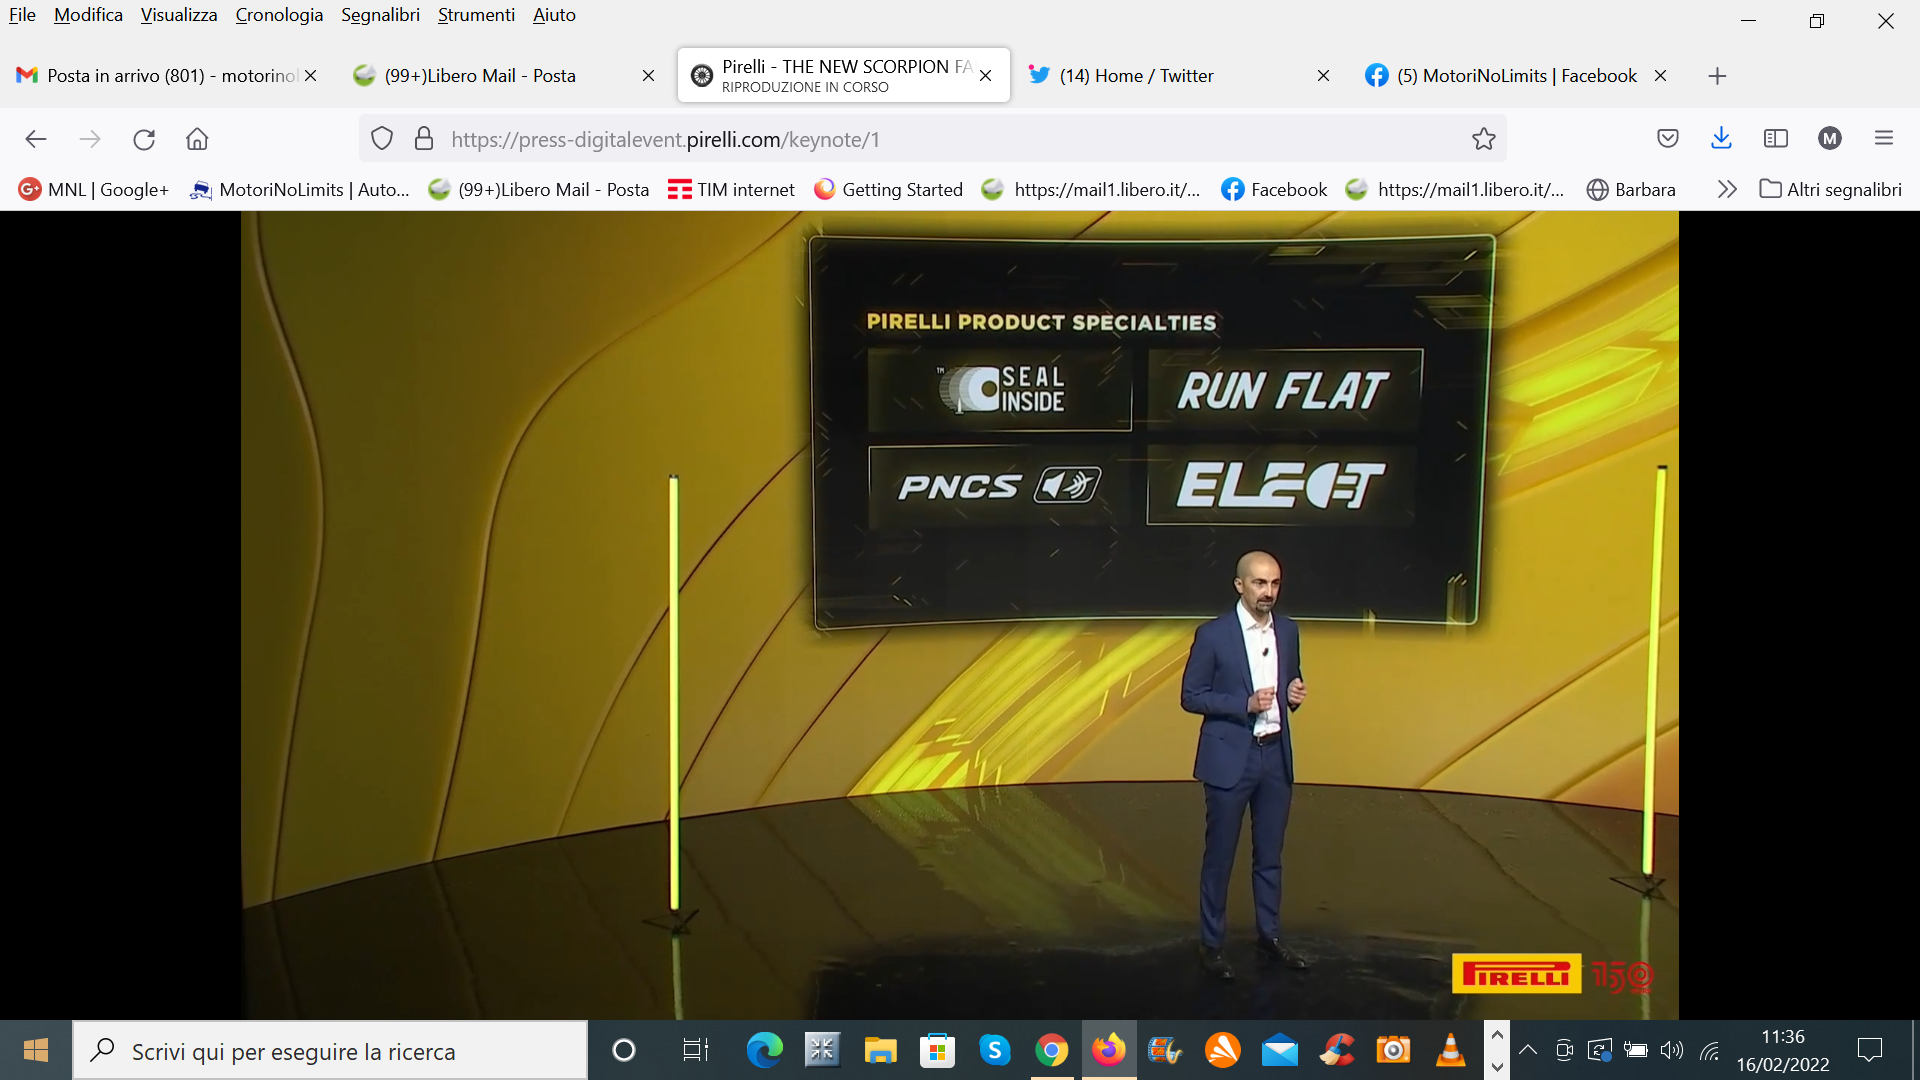Click the Firefox home button
Viewport: 1920px width, 1080px height.
pyautogui.click(x=197, y=139)
